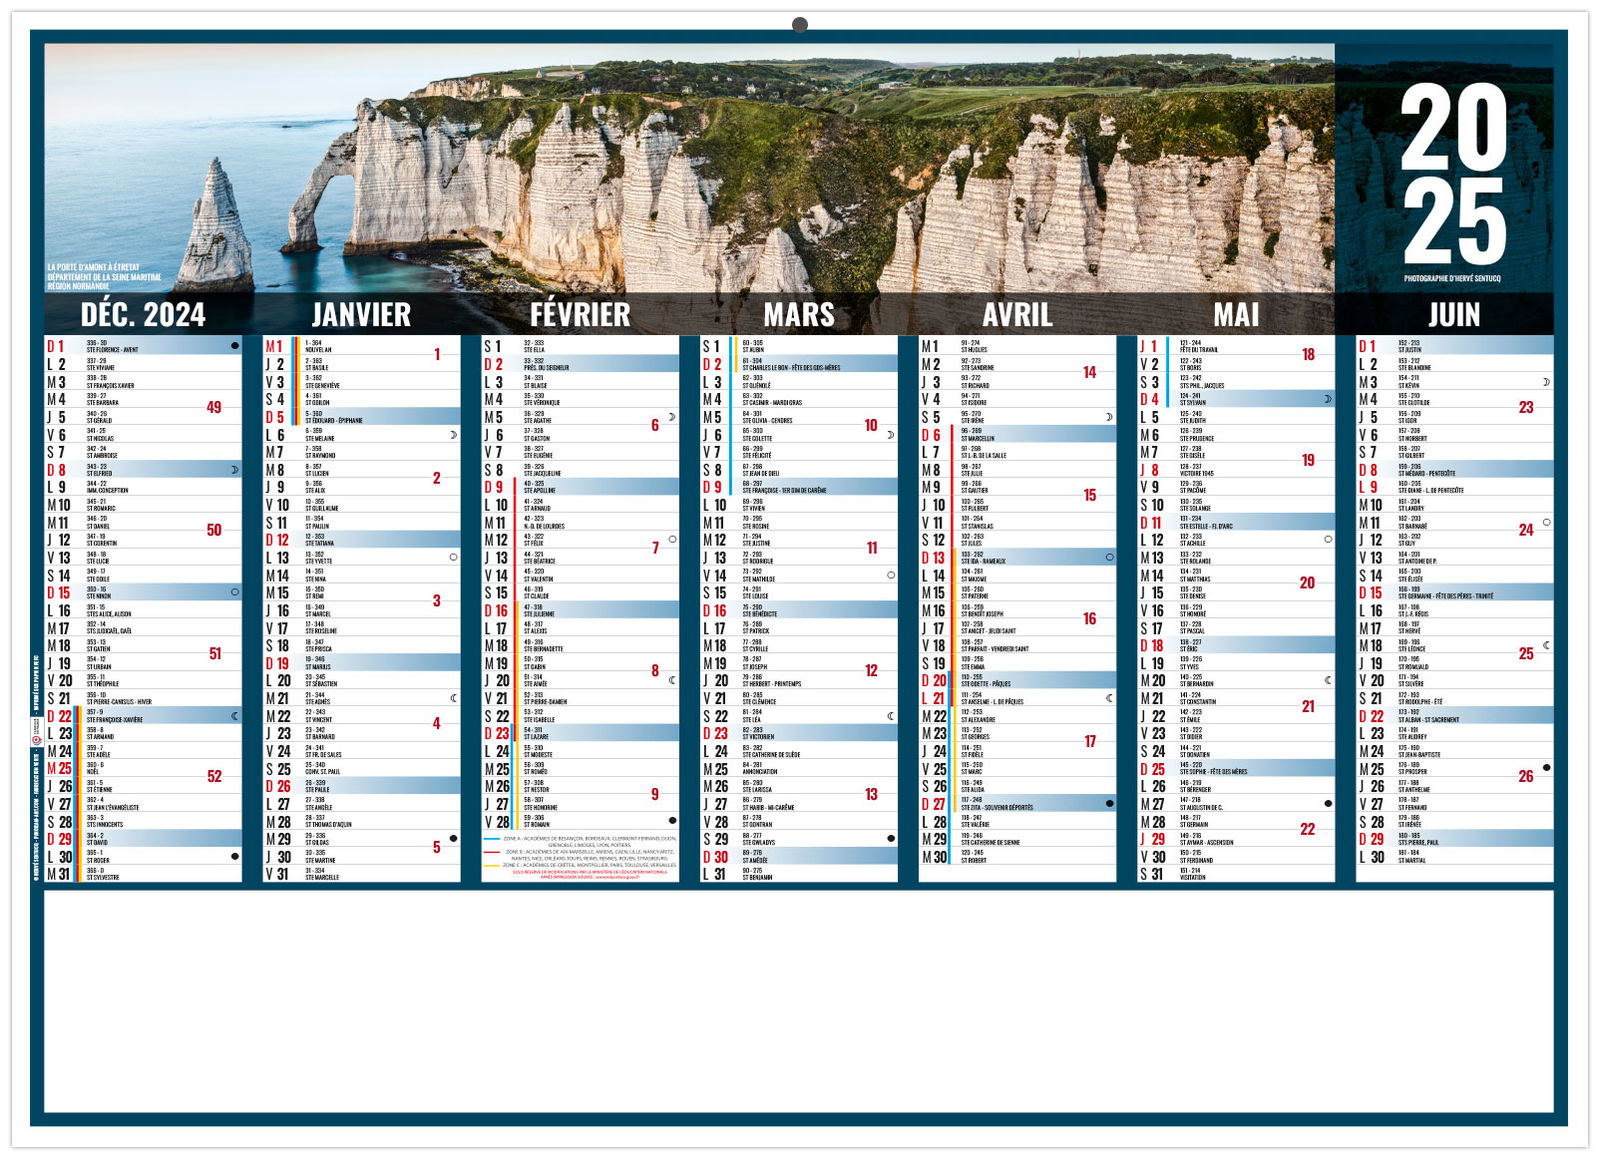Image resolution: width=1600 pixels, height=1160 pixels.
Task: Click the hanging hole at the calendar top
Action: [x=800, y=24]
